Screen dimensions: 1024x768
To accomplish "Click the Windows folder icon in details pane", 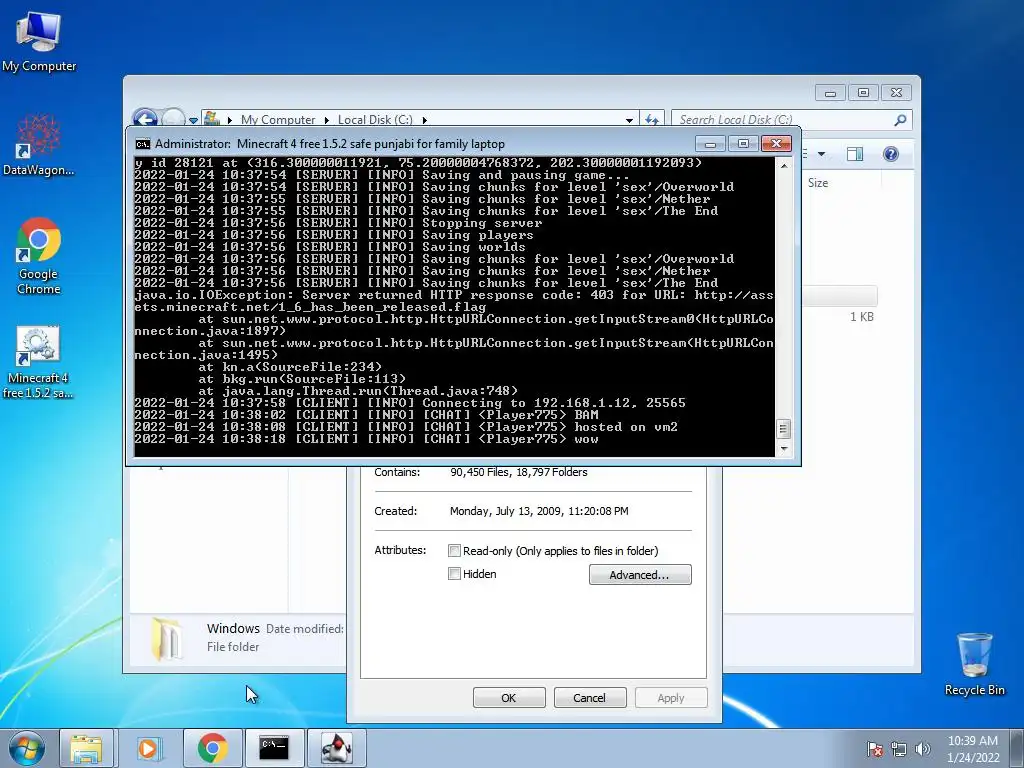I will click(167, 639).
